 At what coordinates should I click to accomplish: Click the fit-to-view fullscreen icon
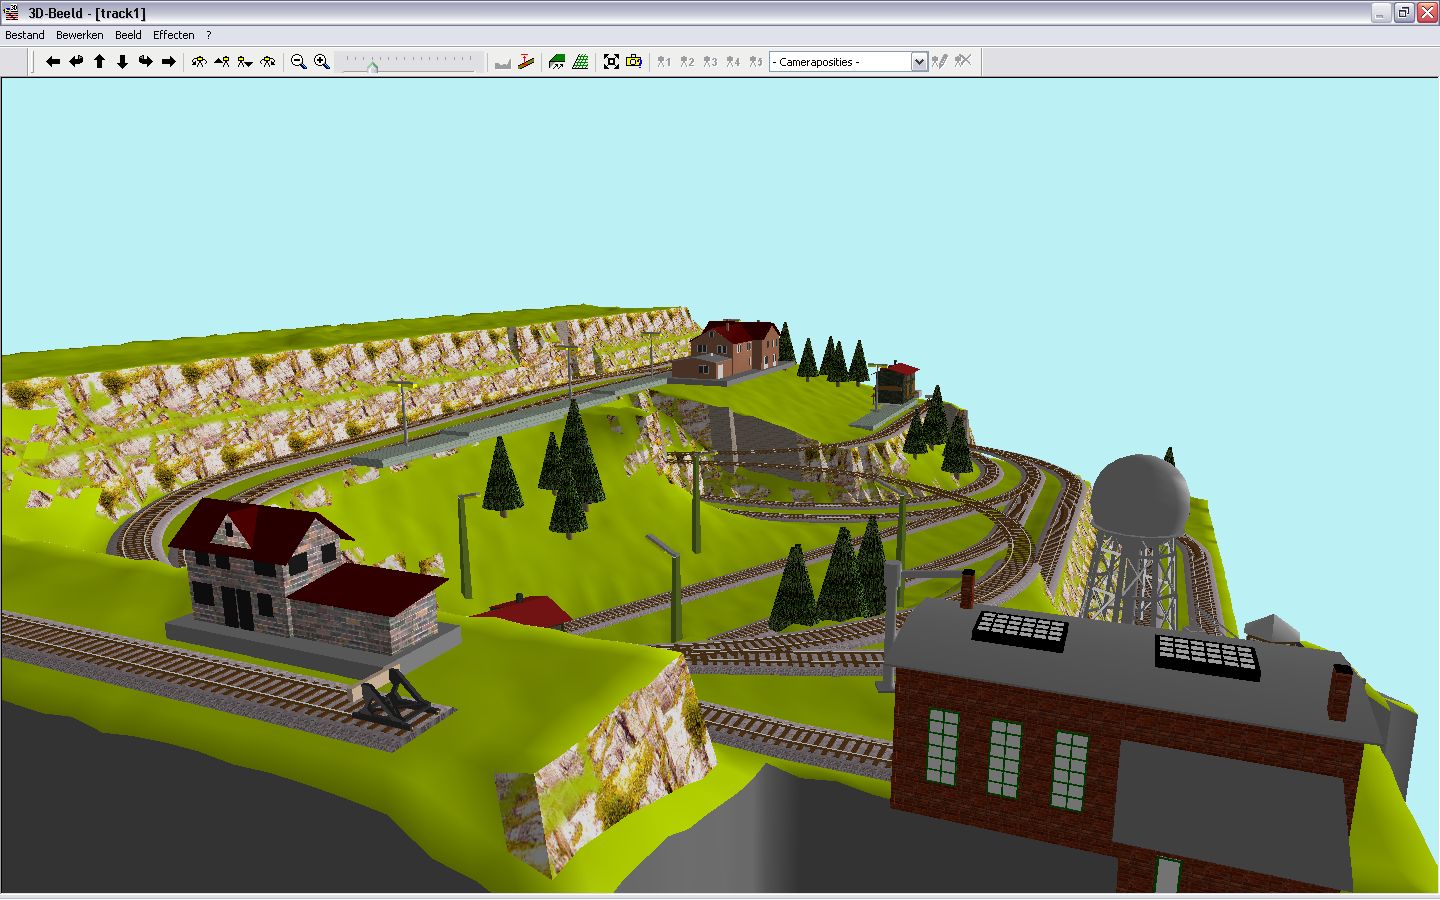611,62
